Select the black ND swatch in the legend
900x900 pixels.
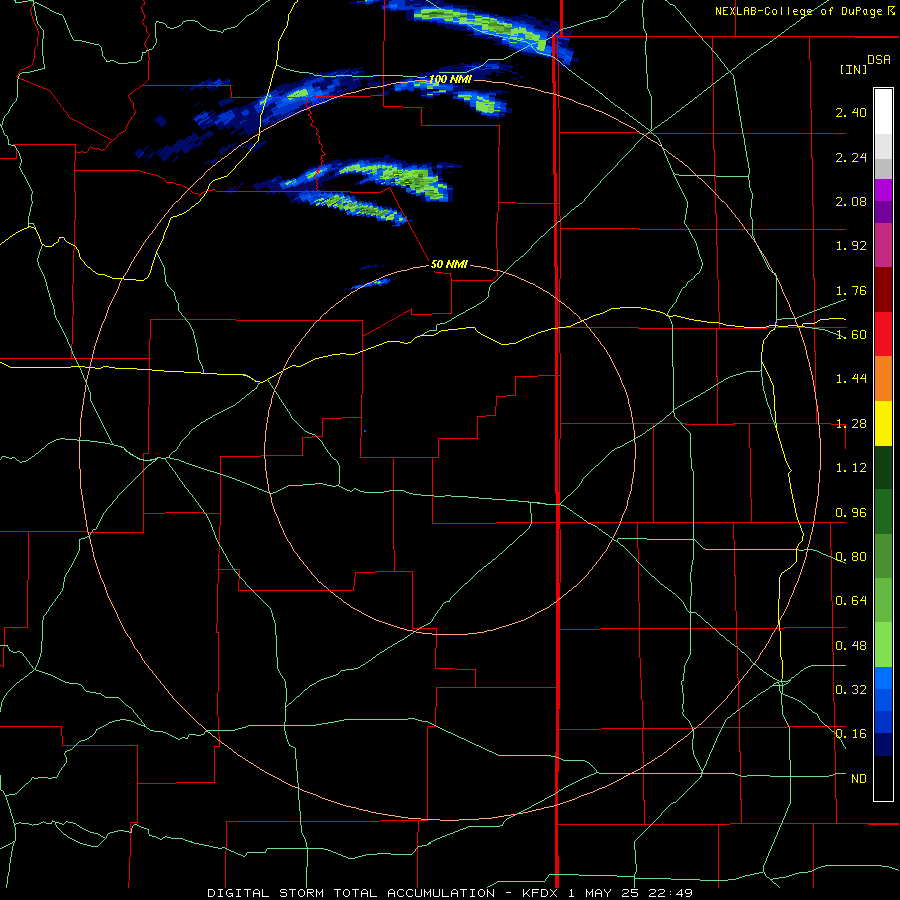tap(883, 778)
